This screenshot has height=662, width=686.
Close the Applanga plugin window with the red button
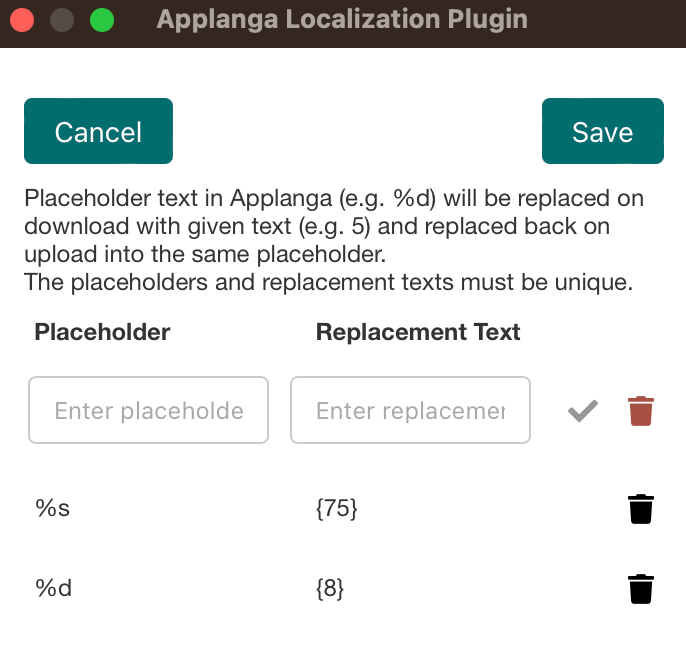pos(22,20)
